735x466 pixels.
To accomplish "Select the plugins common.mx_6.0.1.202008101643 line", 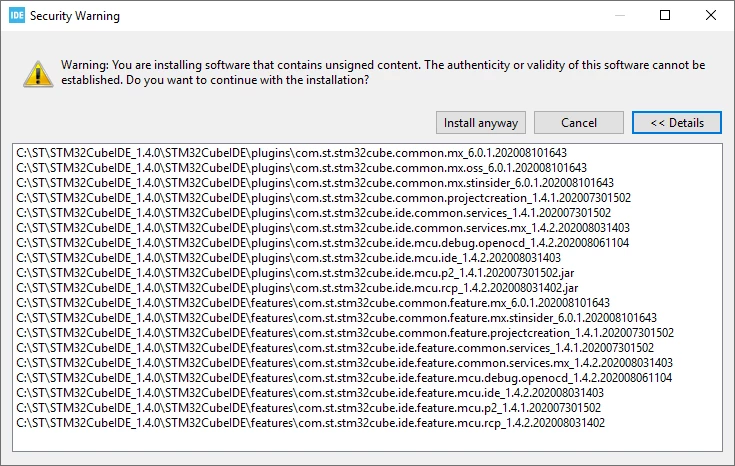I will point(291,153).
